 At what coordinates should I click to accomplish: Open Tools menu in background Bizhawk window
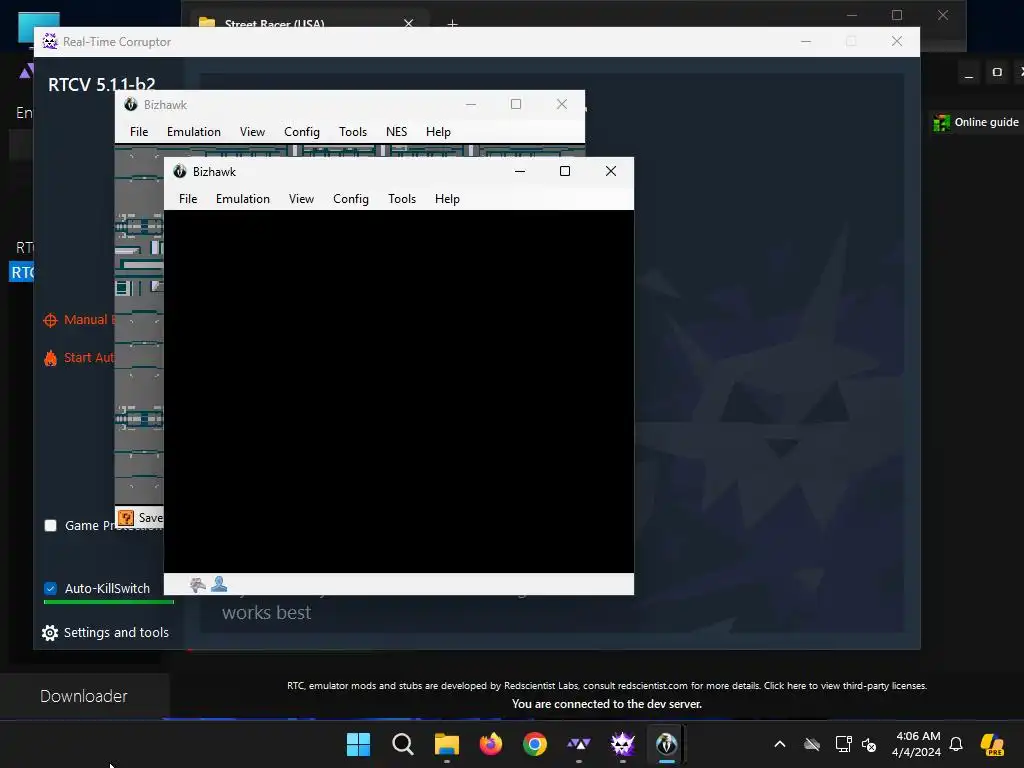pos(353,132)
